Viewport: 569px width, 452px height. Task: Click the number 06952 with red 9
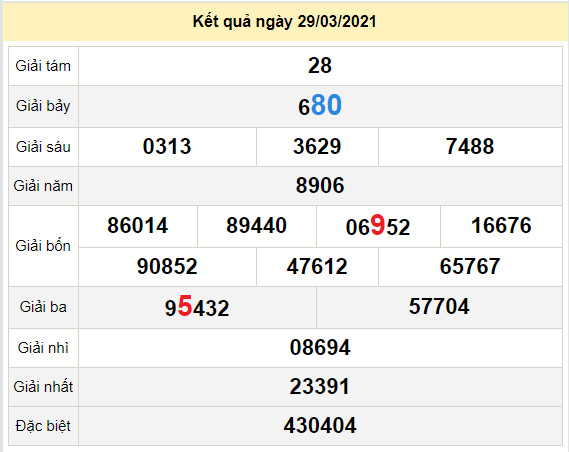point(378,226)
